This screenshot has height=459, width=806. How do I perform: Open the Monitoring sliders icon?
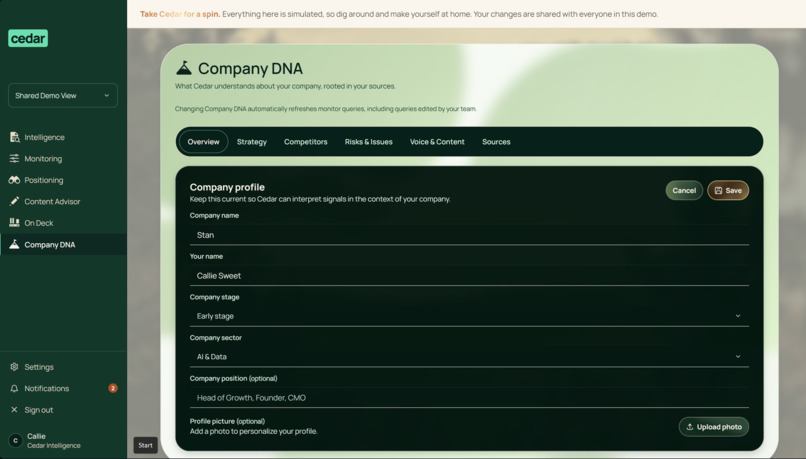point(14,158)
